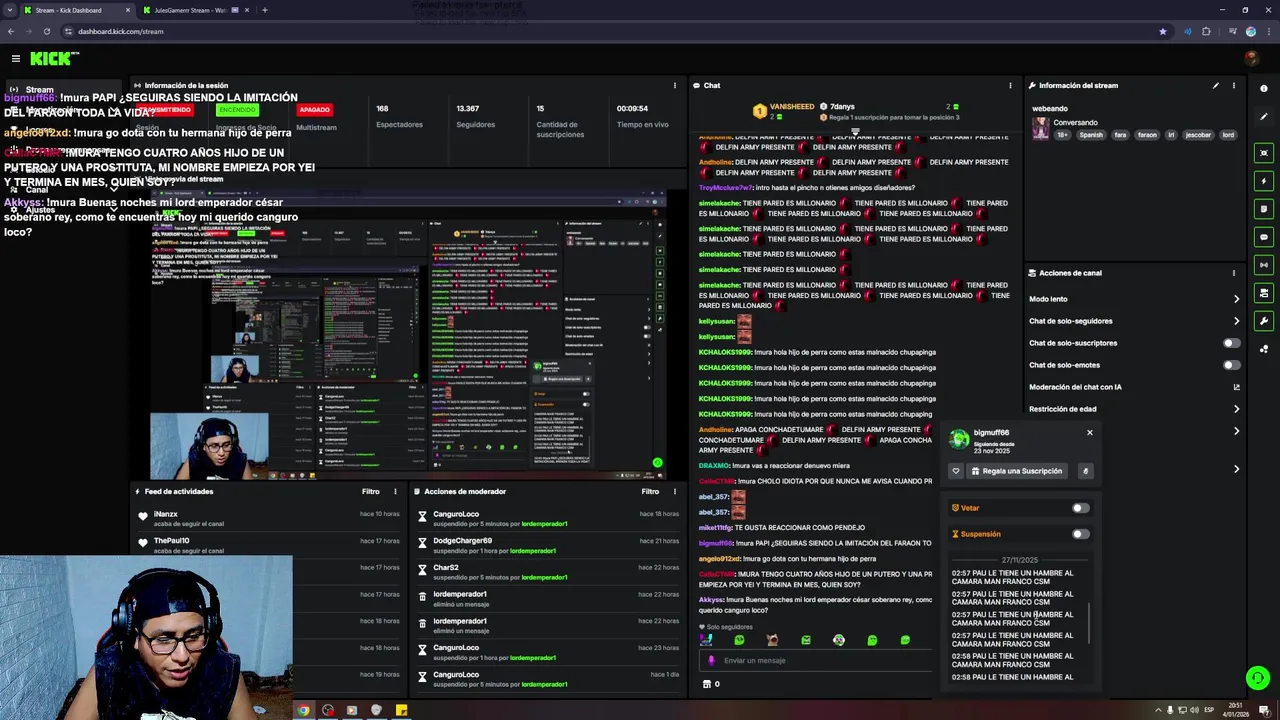Viewport: 1280px width, 720px height.
Task: Open the yellow sticky app in taskbar
Action: tap(401, 711)
